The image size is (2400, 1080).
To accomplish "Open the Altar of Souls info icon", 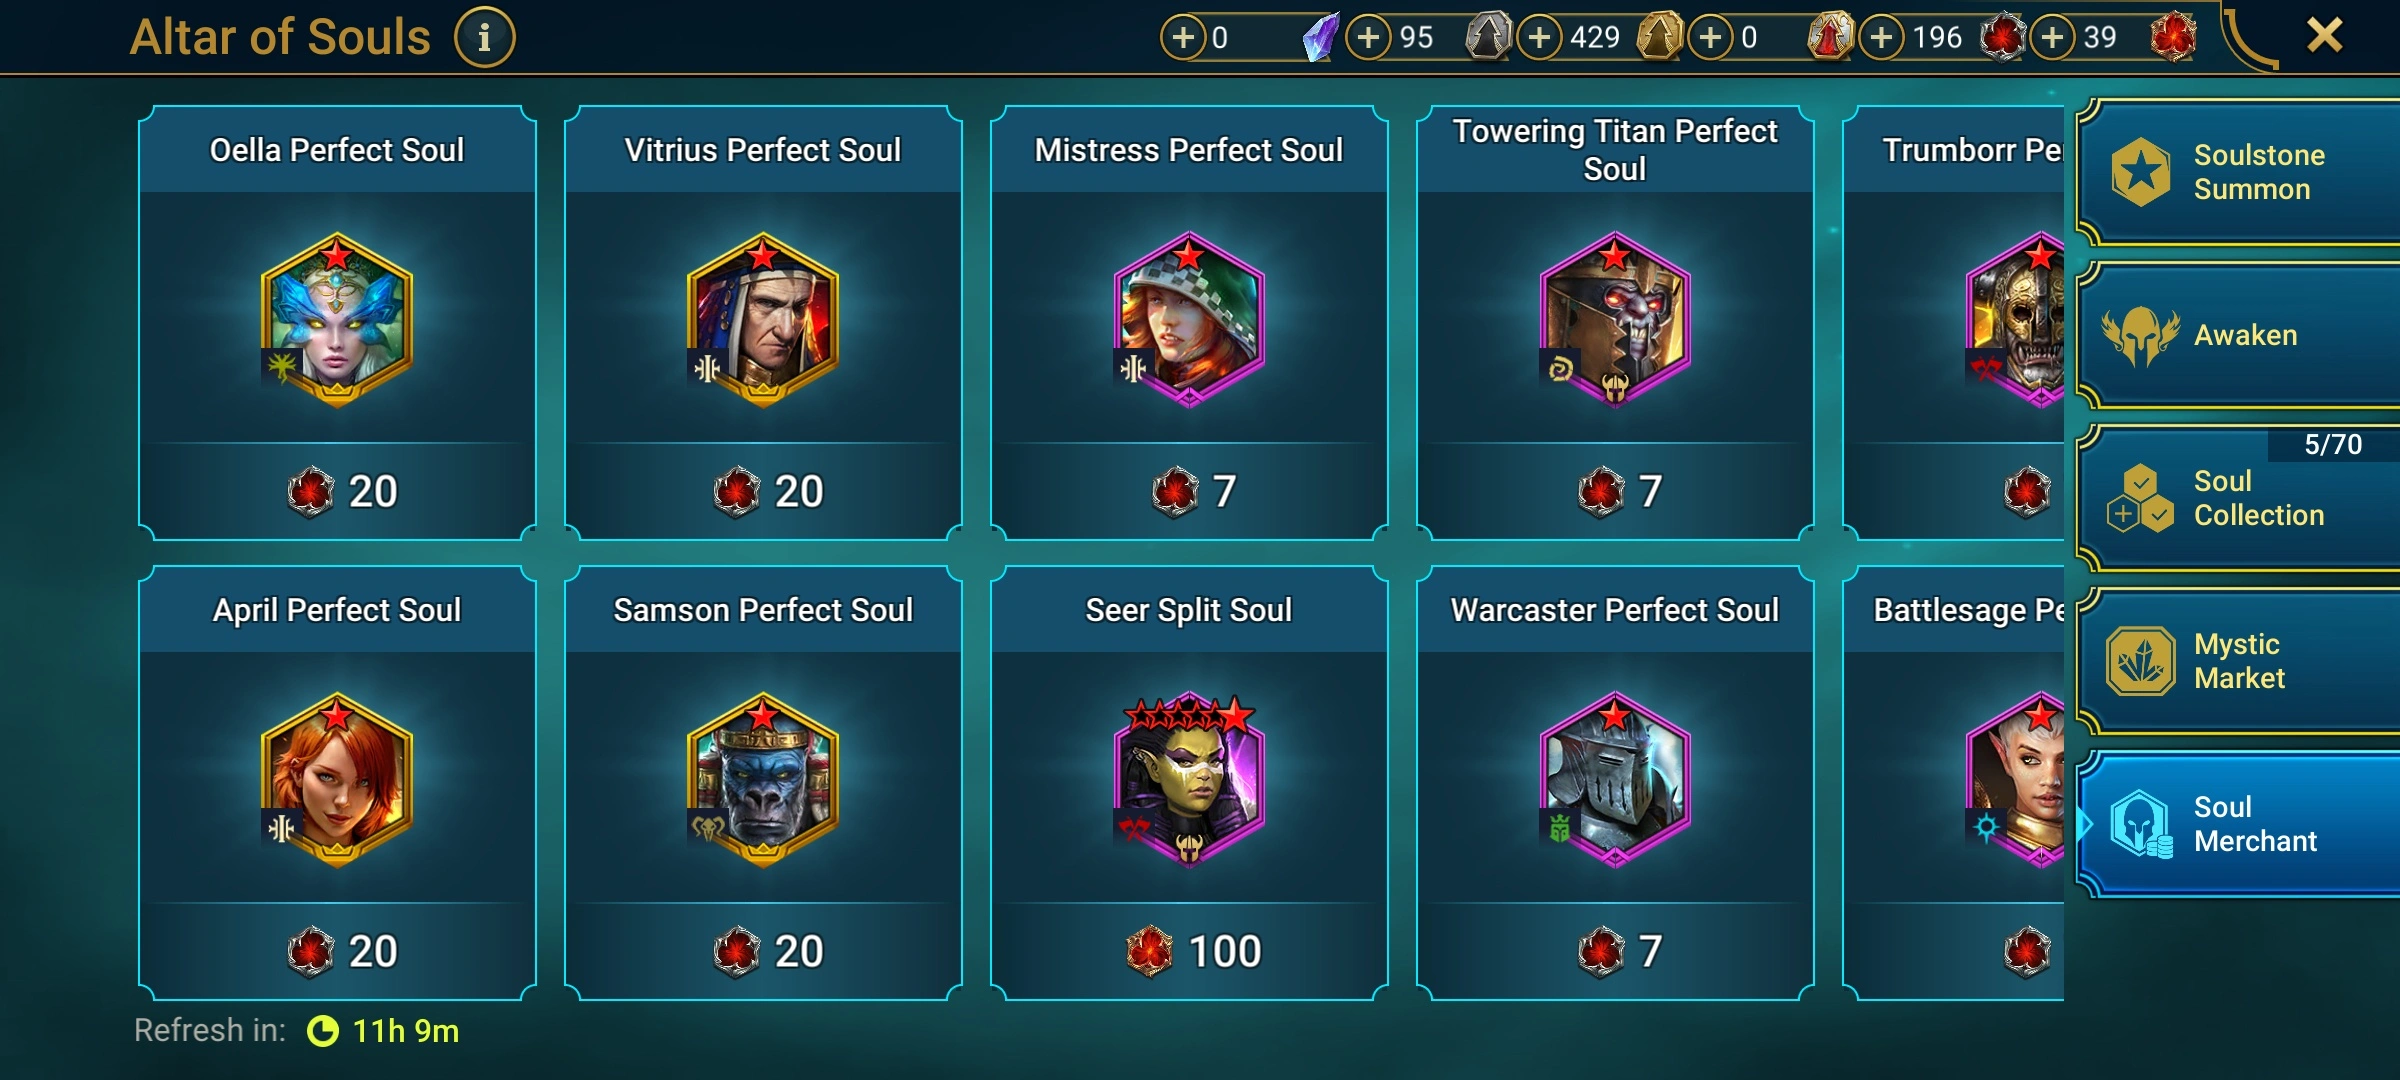I will pos(485,38).
